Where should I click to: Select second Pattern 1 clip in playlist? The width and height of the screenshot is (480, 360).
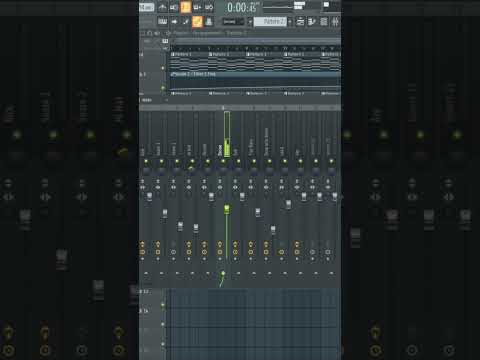226,61
